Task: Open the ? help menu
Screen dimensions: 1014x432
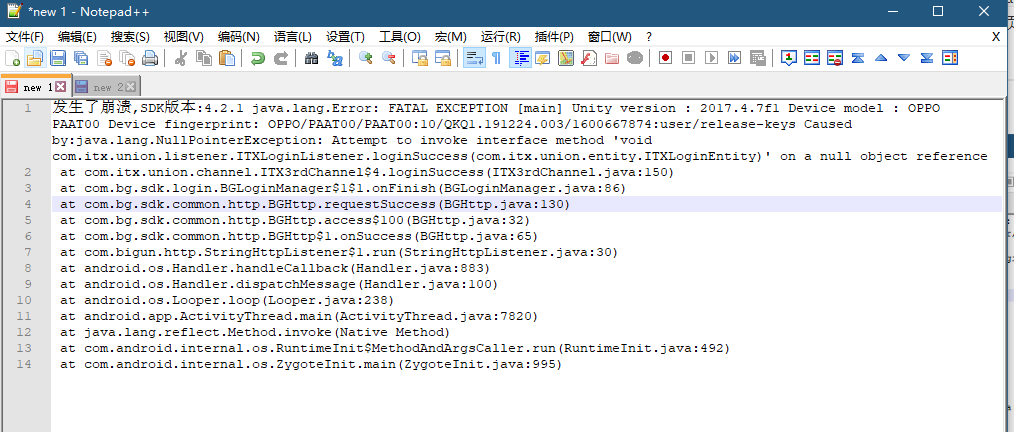Action: pos(649,37)
